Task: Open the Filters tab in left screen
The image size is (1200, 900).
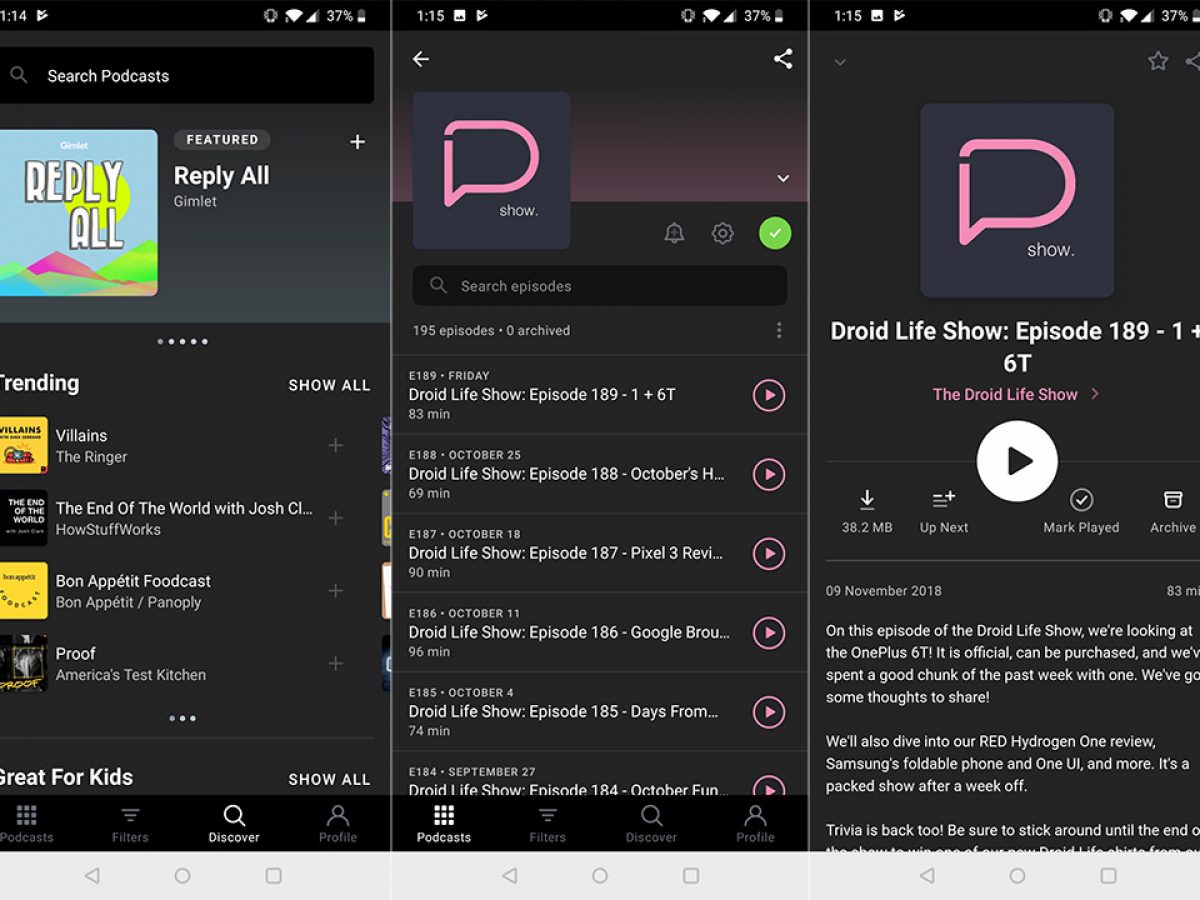Action: coord(130,824)
